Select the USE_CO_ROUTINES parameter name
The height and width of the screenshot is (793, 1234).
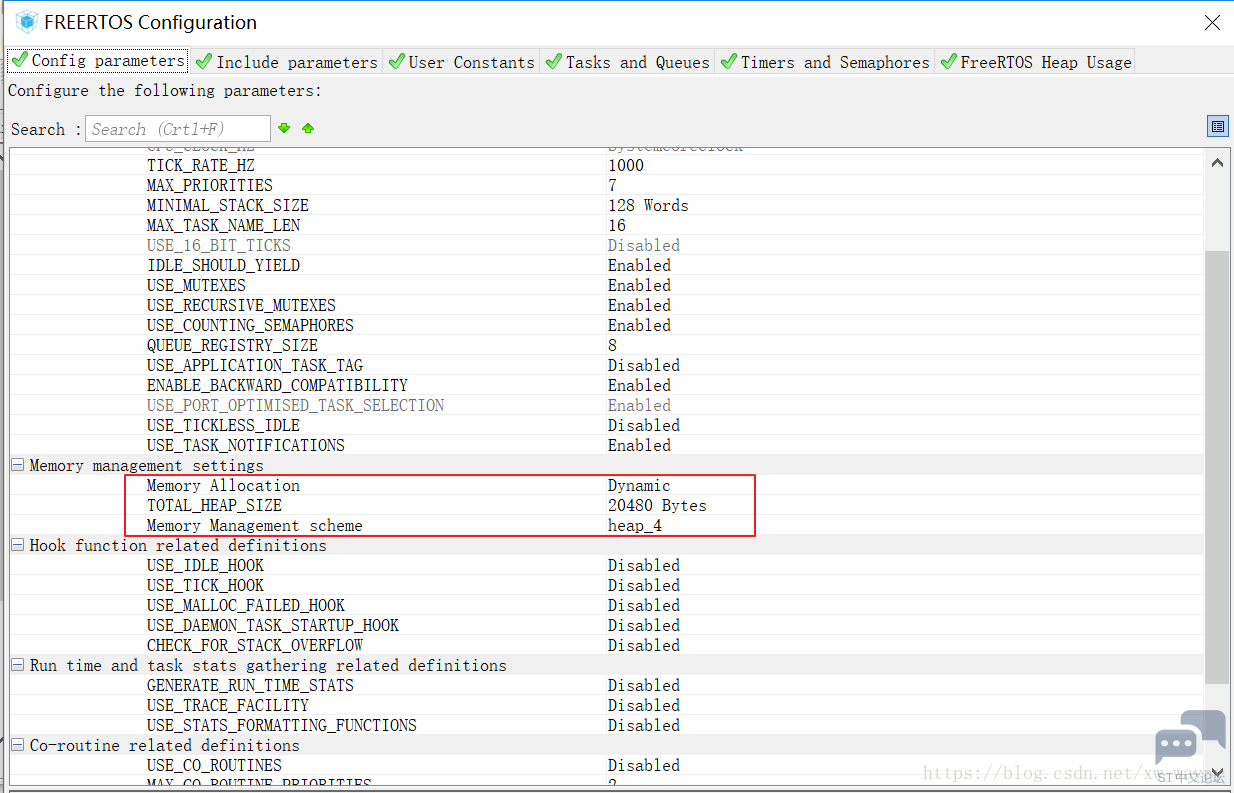tap(214, 765)
